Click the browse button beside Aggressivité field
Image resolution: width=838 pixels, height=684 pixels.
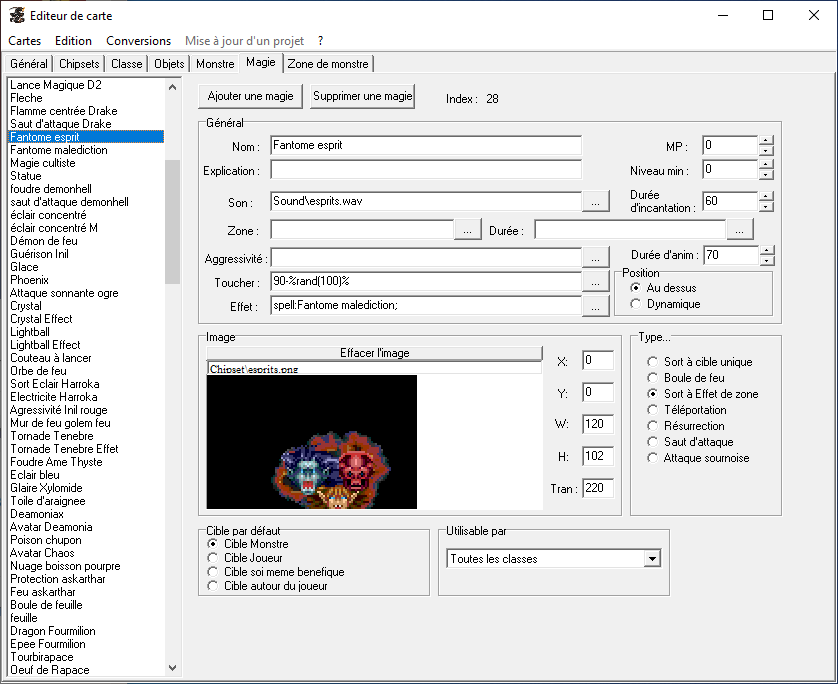[x=595, y=257]
